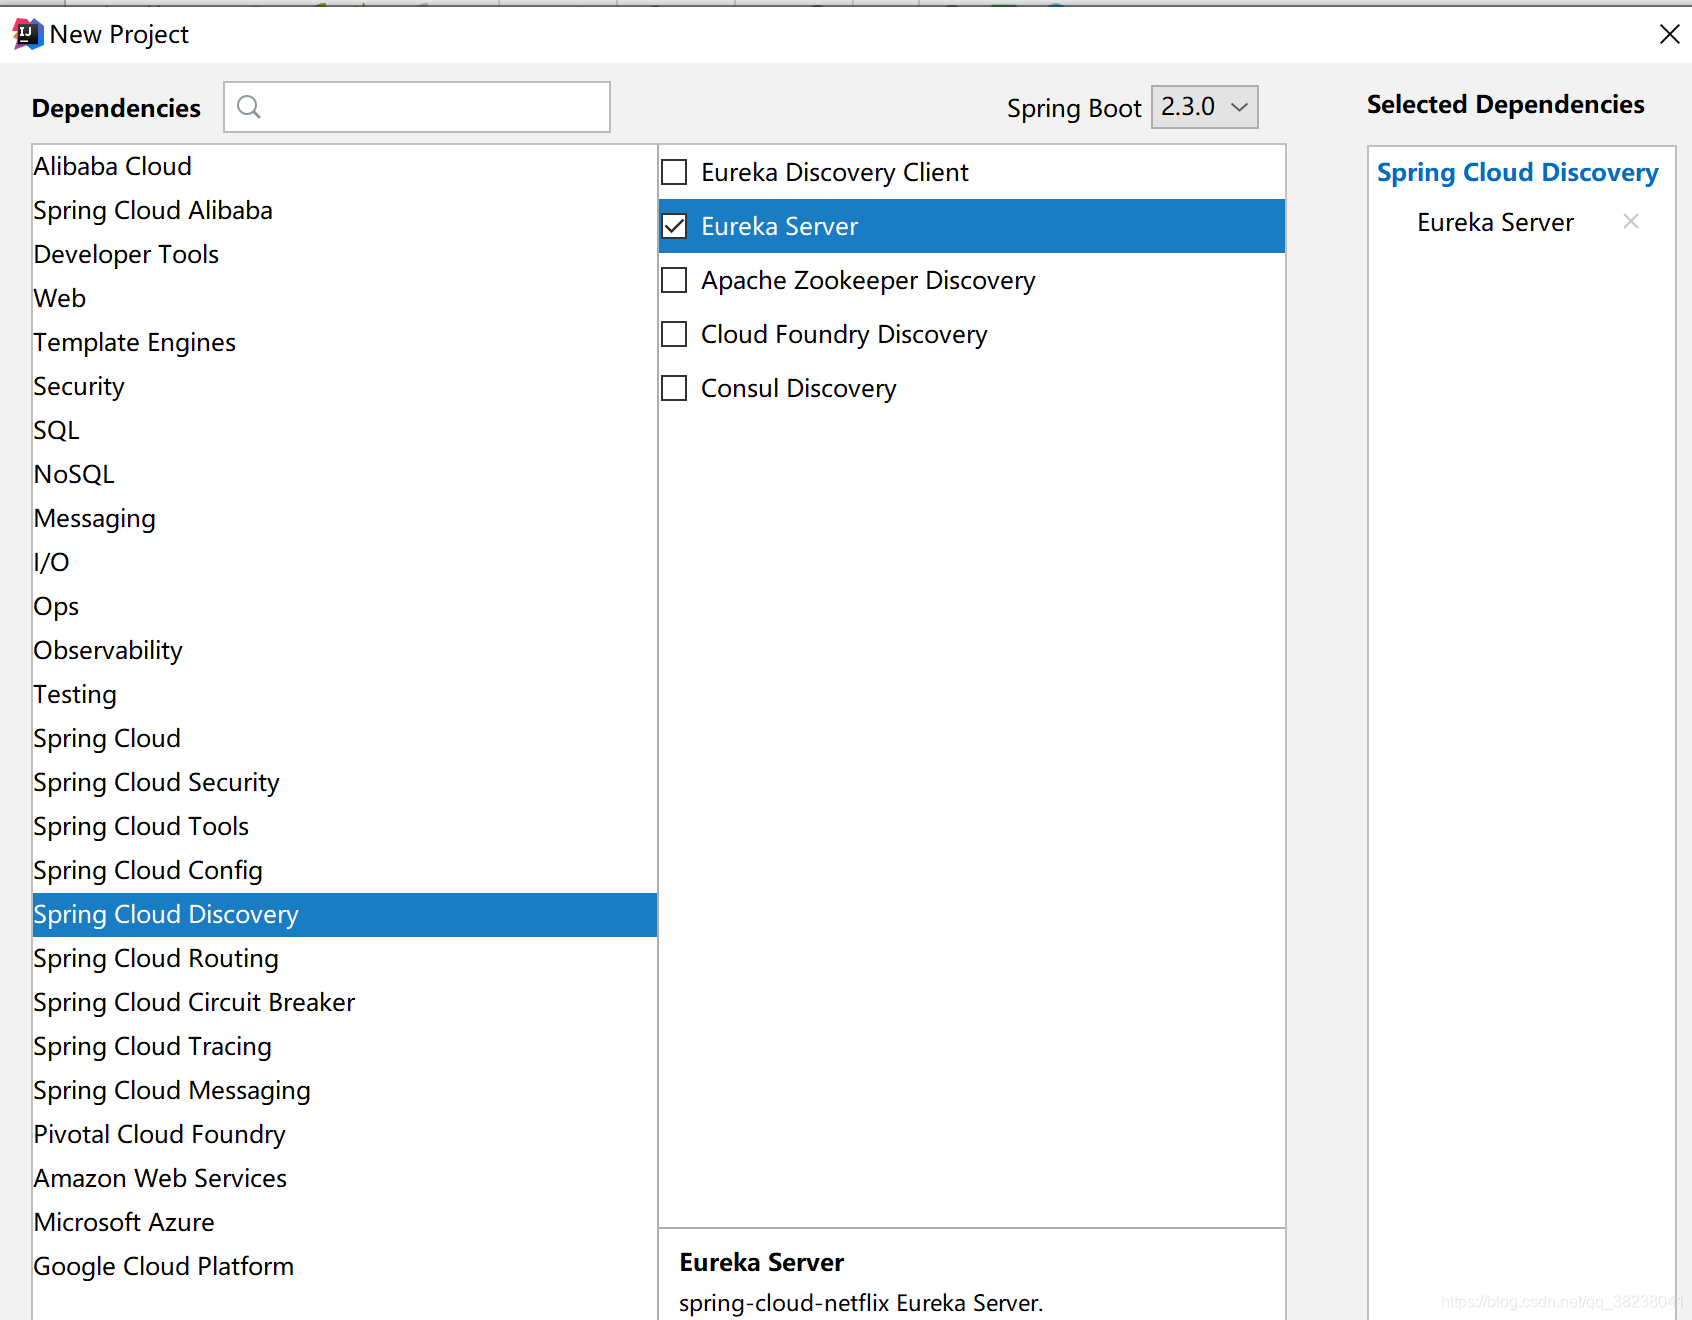The image size is (1692, 1320).
Task: Click the highlighted Eureka Server row label
Action: tap(779, 226)
